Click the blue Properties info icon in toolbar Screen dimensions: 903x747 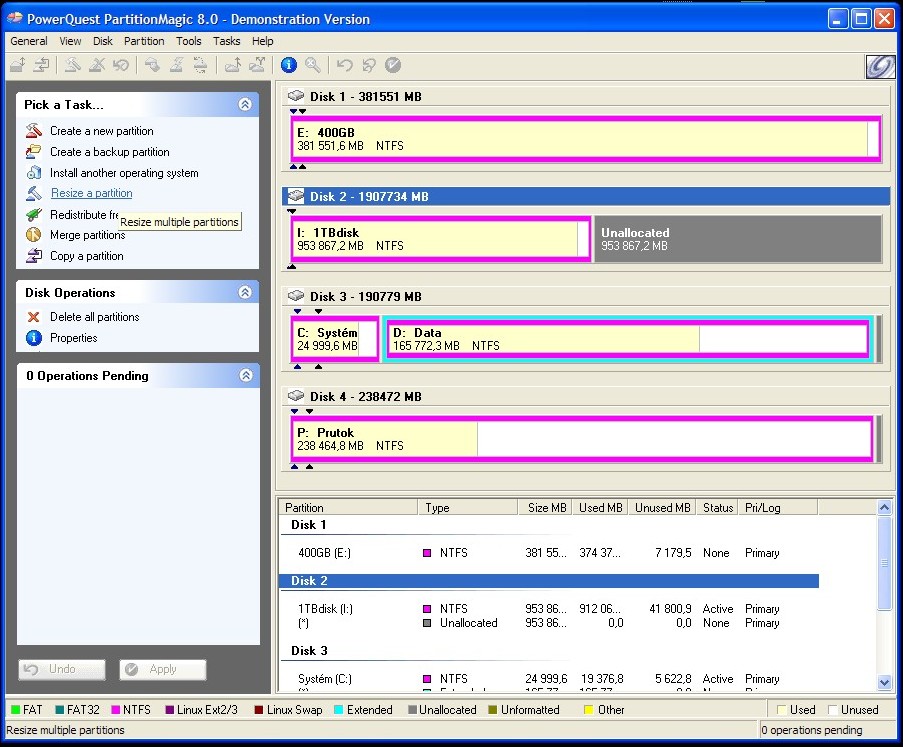(x=289, y=65)
